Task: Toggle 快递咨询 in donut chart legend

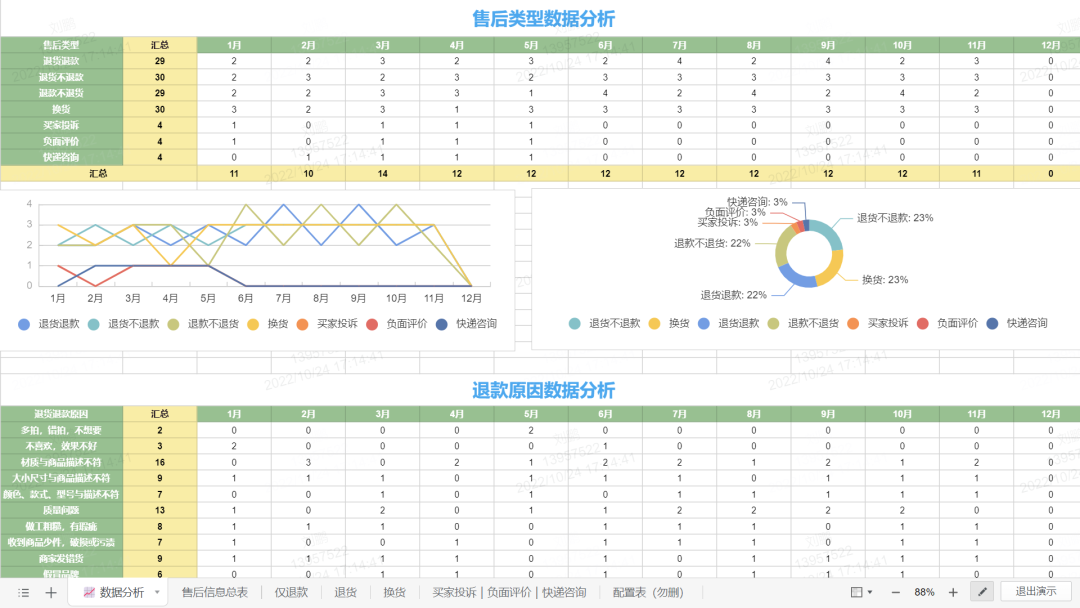Action: pyautogui.click(x=1017, y=323)
